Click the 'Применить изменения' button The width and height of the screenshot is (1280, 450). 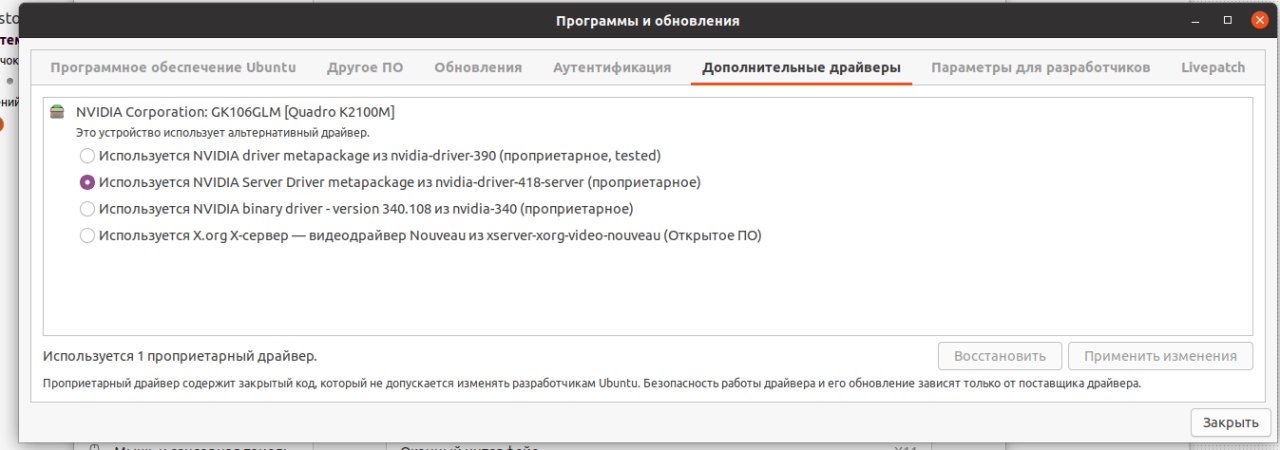tap(1160, 356)
